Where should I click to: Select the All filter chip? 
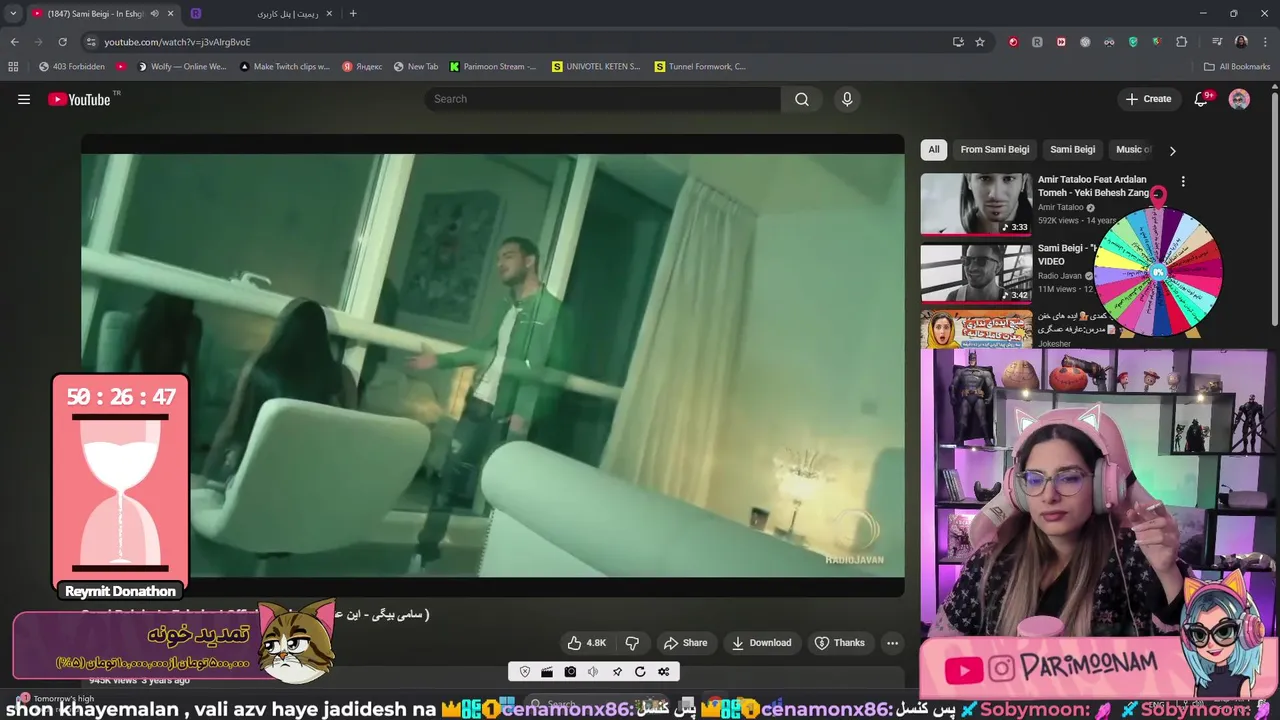point(933,150)
